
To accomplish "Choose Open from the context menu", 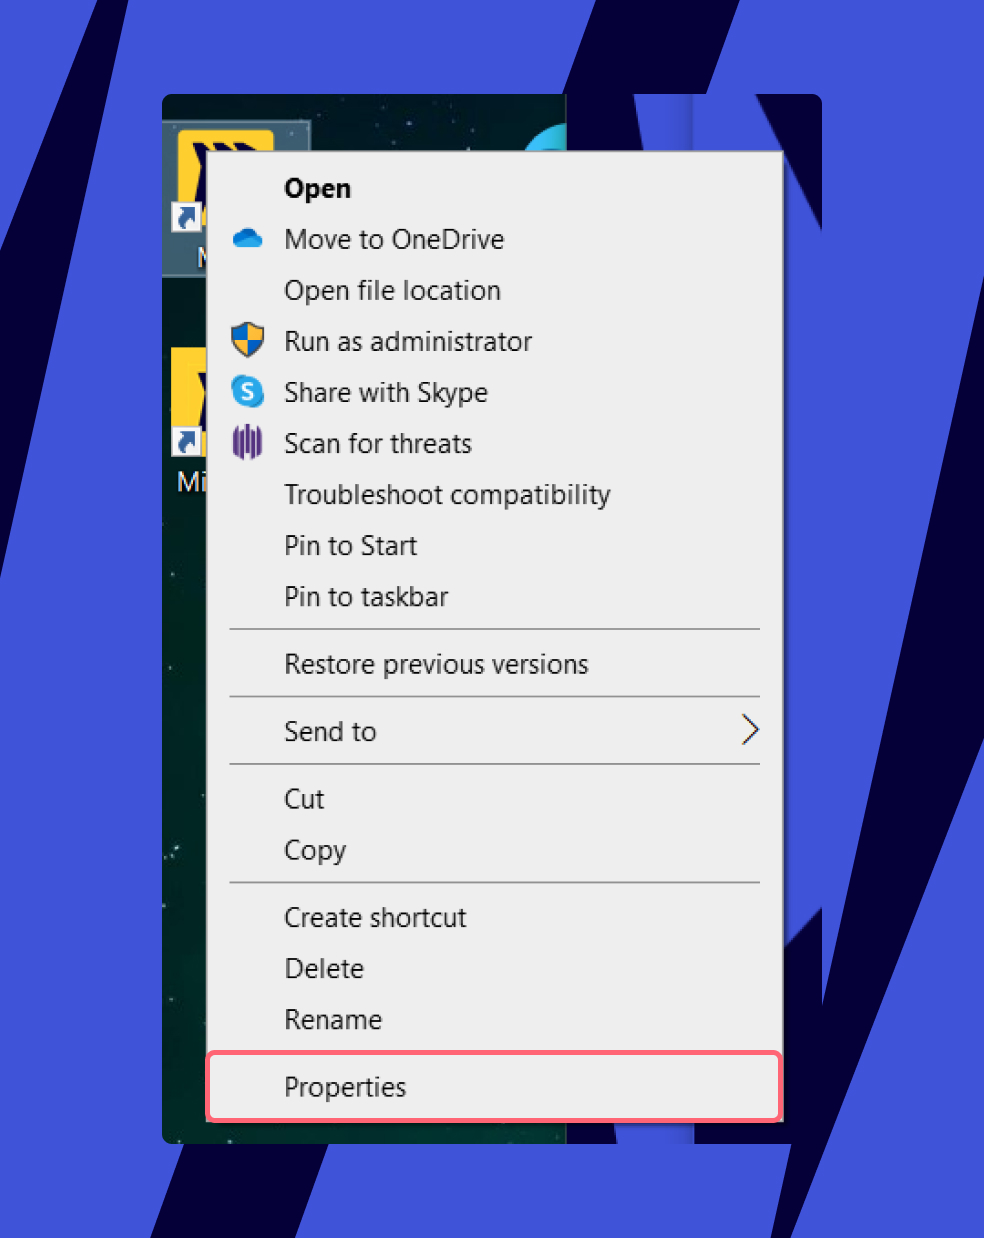I will [317, 189].
